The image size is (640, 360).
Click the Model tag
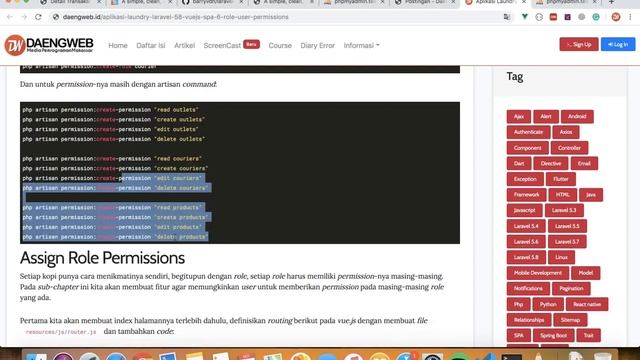pyautogui.click(x=586, y=273)
